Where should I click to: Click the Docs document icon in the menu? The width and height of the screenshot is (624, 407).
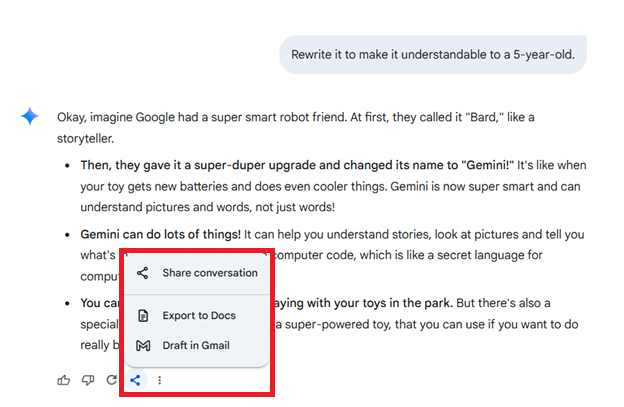(143, 317)
